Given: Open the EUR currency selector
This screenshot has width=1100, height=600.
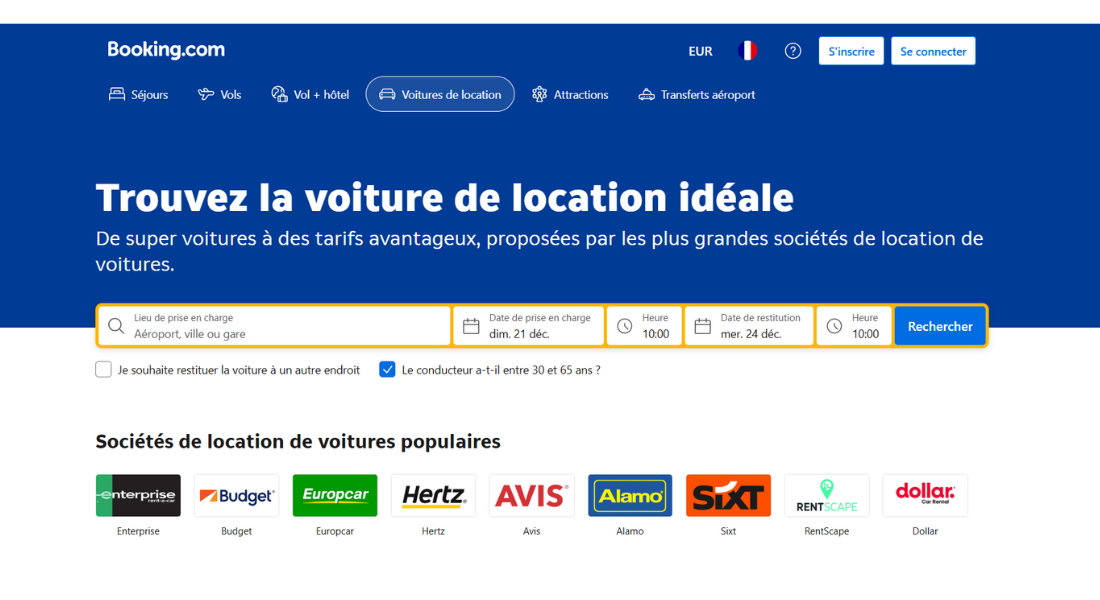Looking at the screenshot, I should click(700, 51).
